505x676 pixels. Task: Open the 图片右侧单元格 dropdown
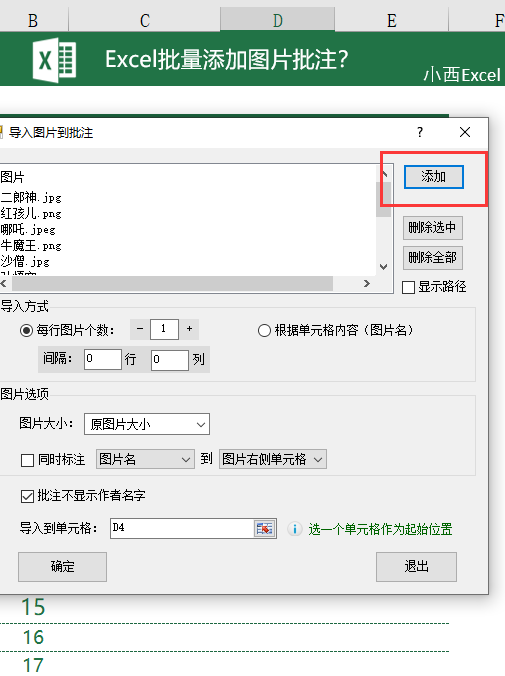coord(273,460)
